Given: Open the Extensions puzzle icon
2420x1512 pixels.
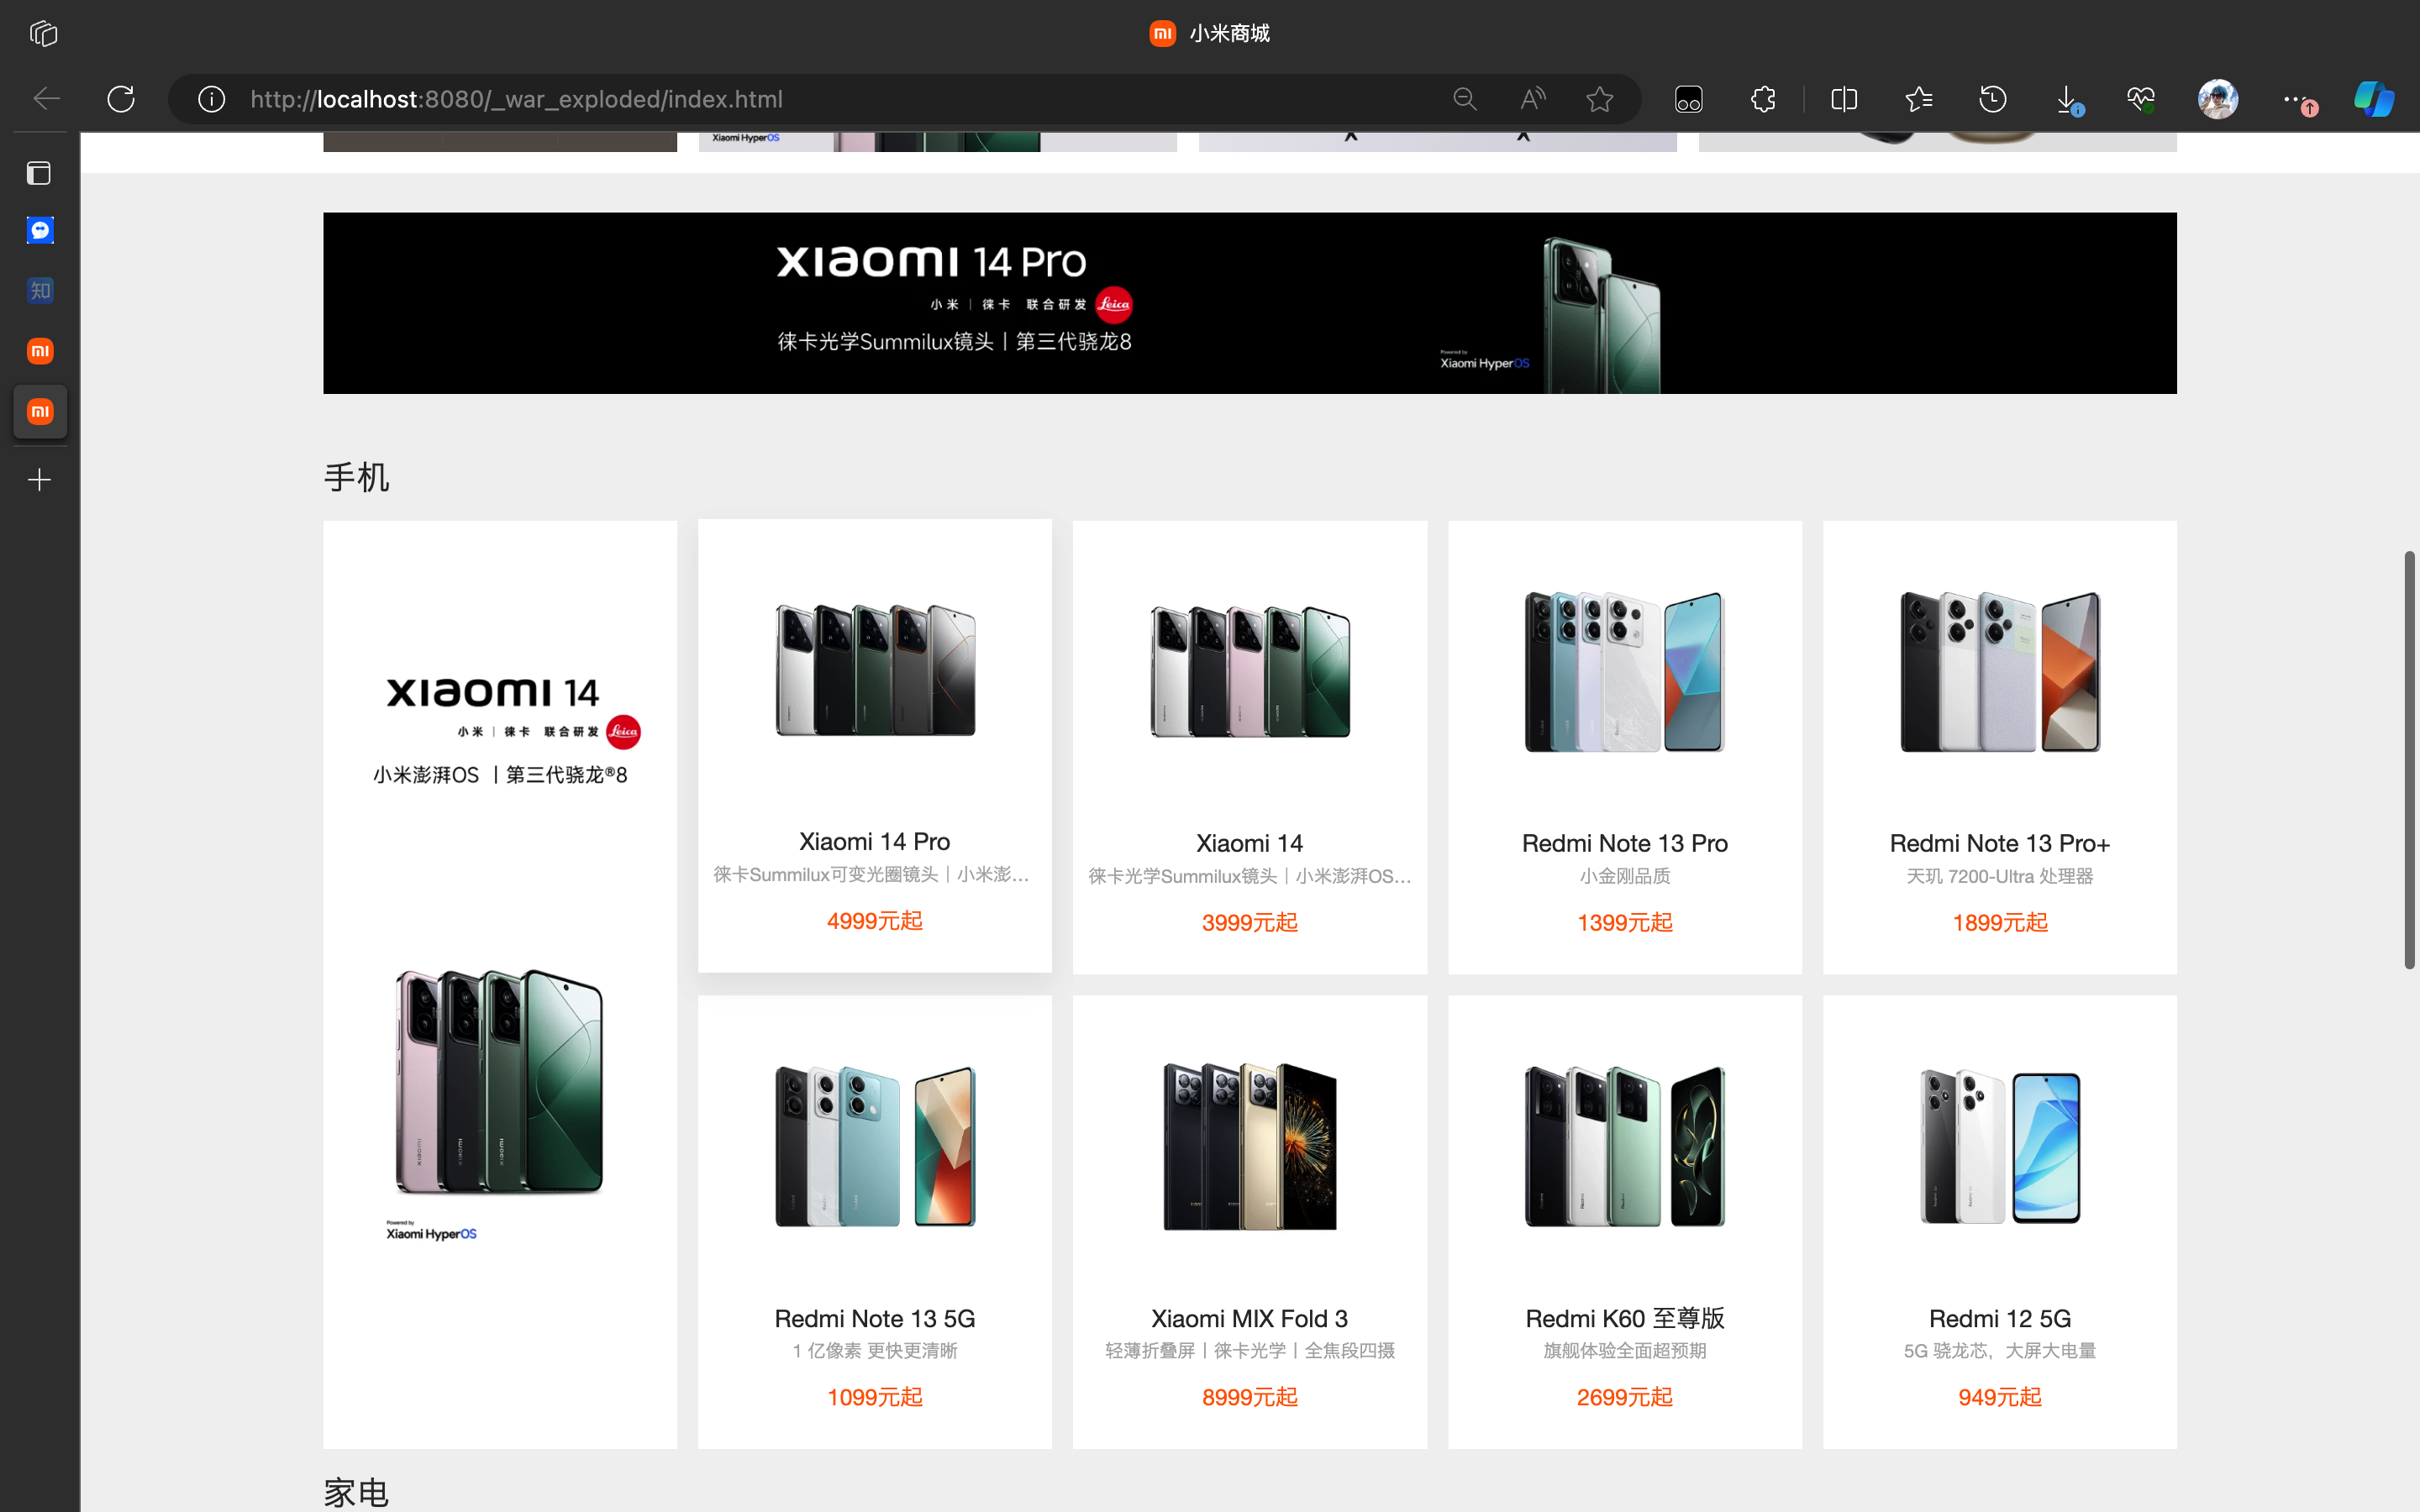Looking at the screenshot, I should [1763, 99].
